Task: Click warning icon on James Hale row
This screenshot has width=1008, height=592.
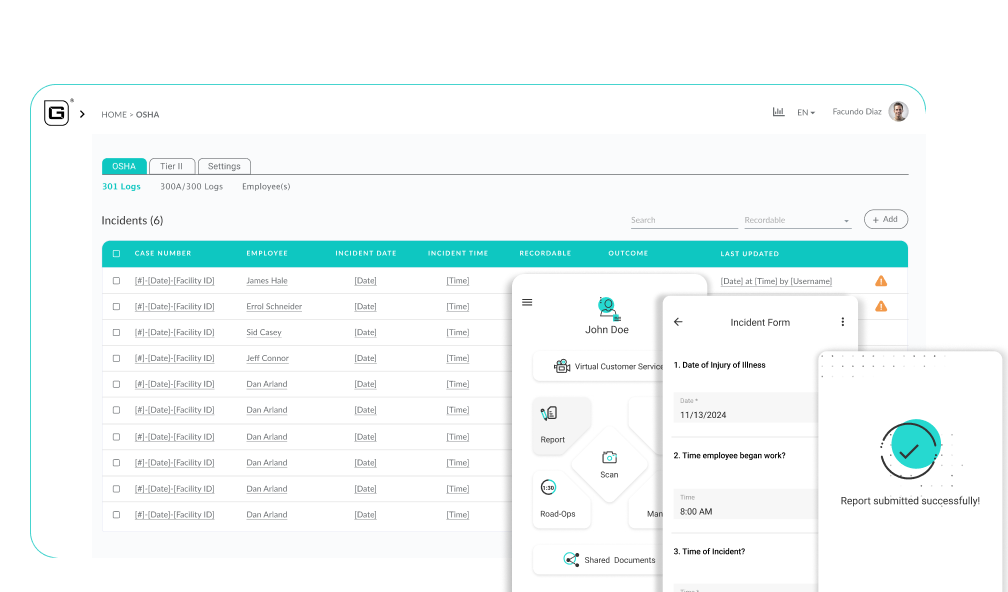Action: 881,281
